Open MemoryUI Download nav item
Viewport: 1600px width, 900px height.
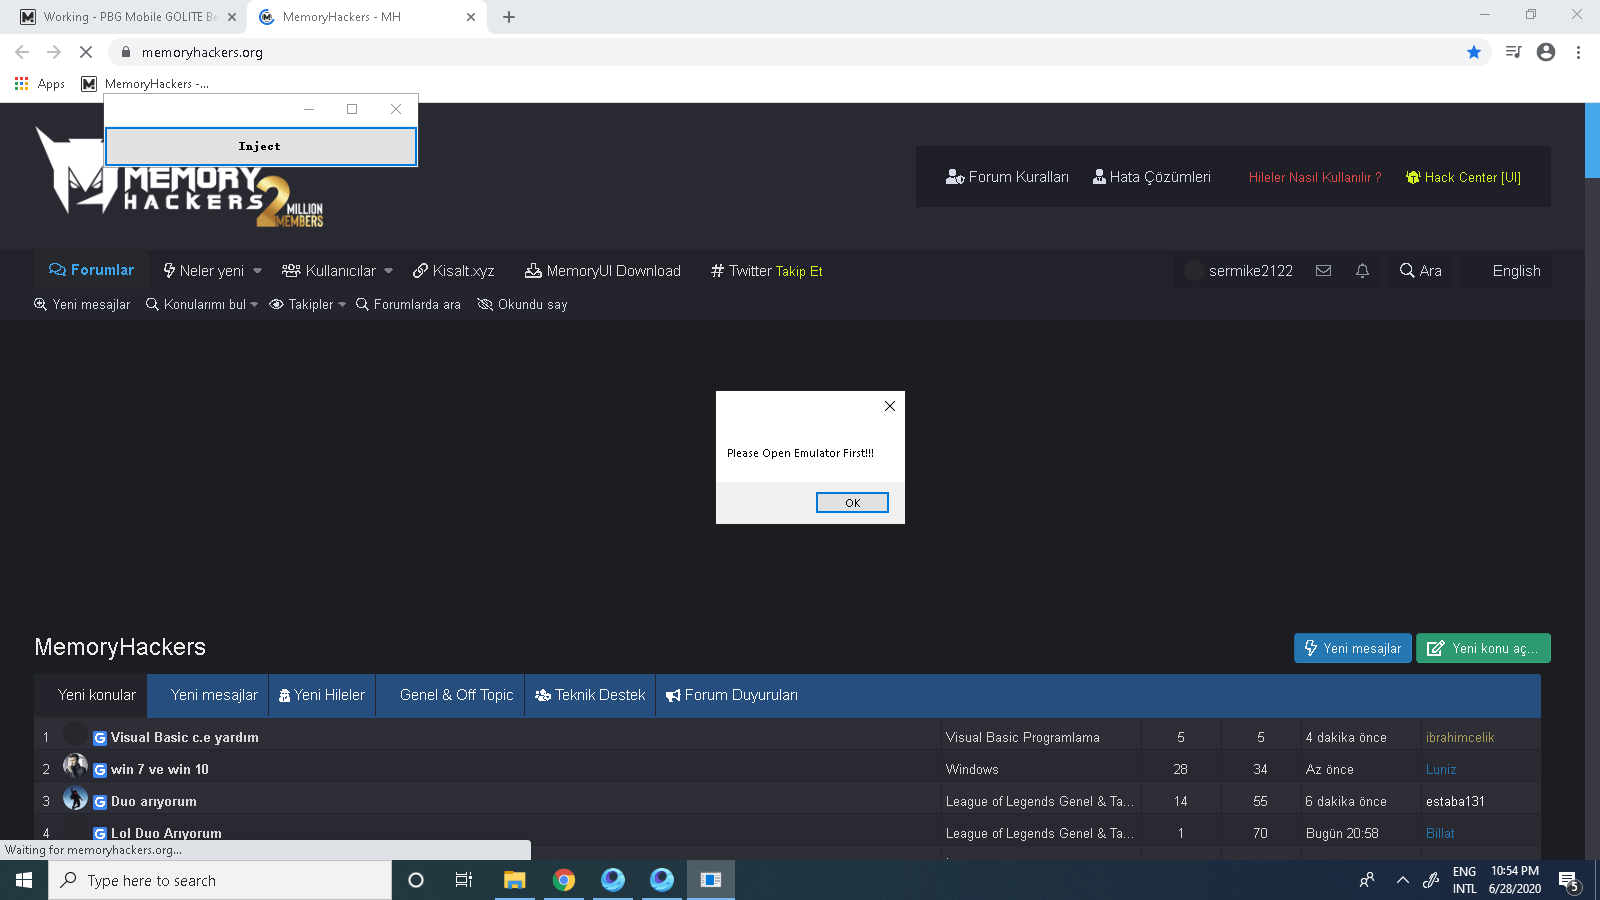point(603,271)
